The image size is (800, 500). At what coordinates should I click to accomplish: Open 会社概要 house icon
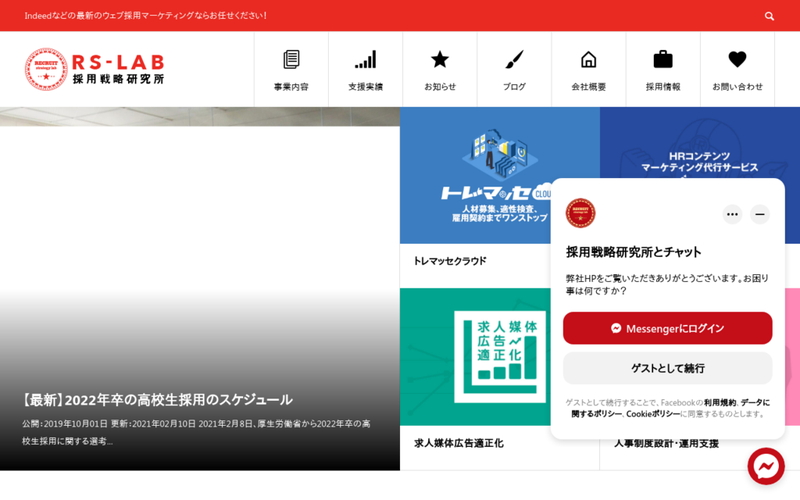[588, 60]
